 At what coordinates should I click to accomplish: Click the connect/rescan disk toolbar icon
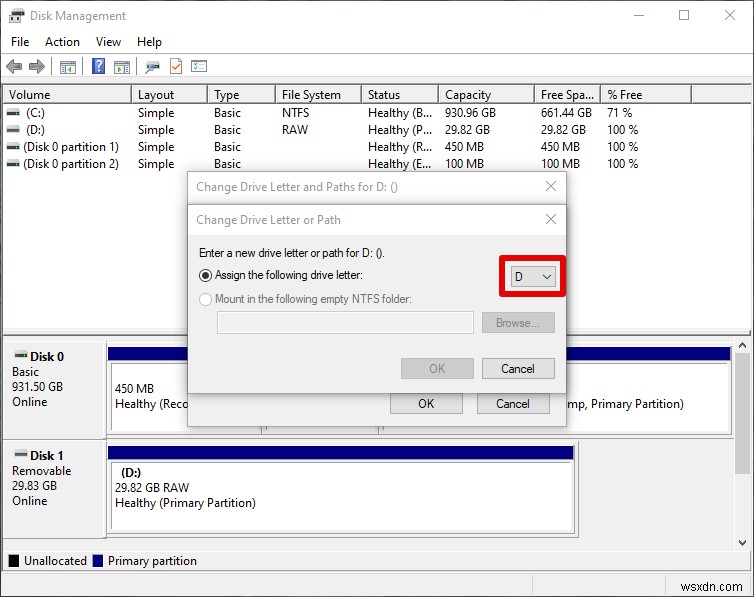tap(152, 66)
